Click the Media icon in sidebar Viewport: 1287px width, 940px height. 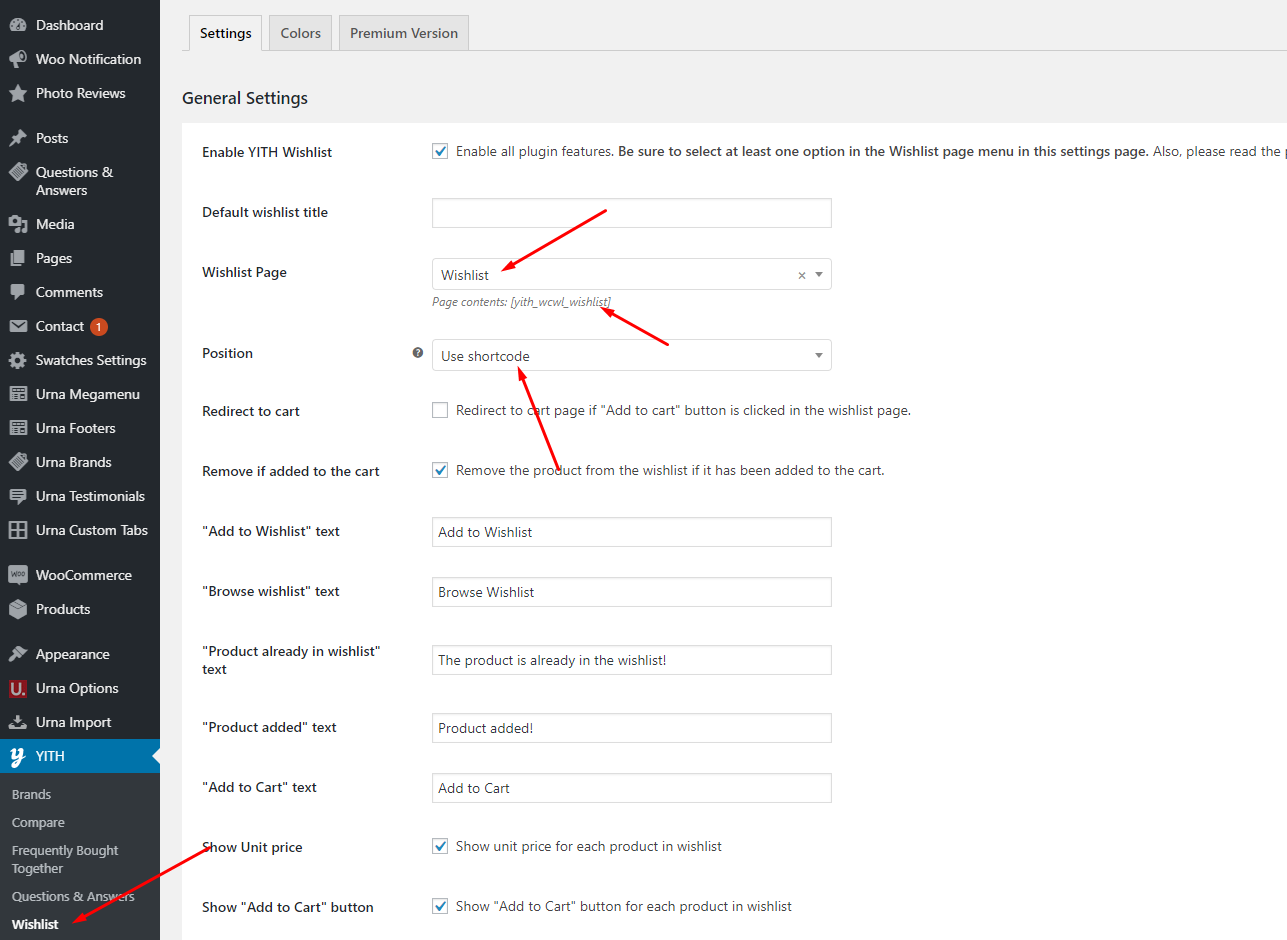tap(18, 224)
